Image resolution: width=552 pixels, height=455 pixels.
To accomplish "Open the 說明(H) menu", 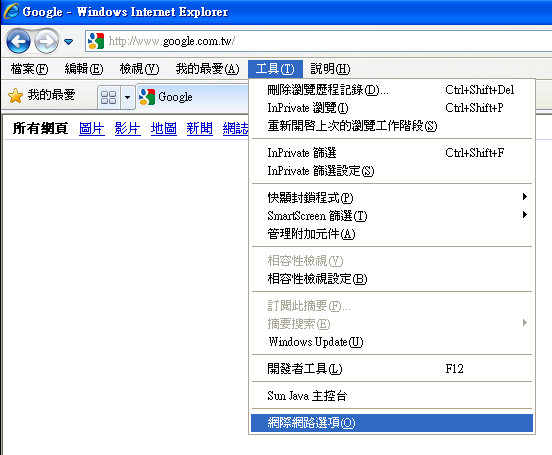I will pos(330,69).
